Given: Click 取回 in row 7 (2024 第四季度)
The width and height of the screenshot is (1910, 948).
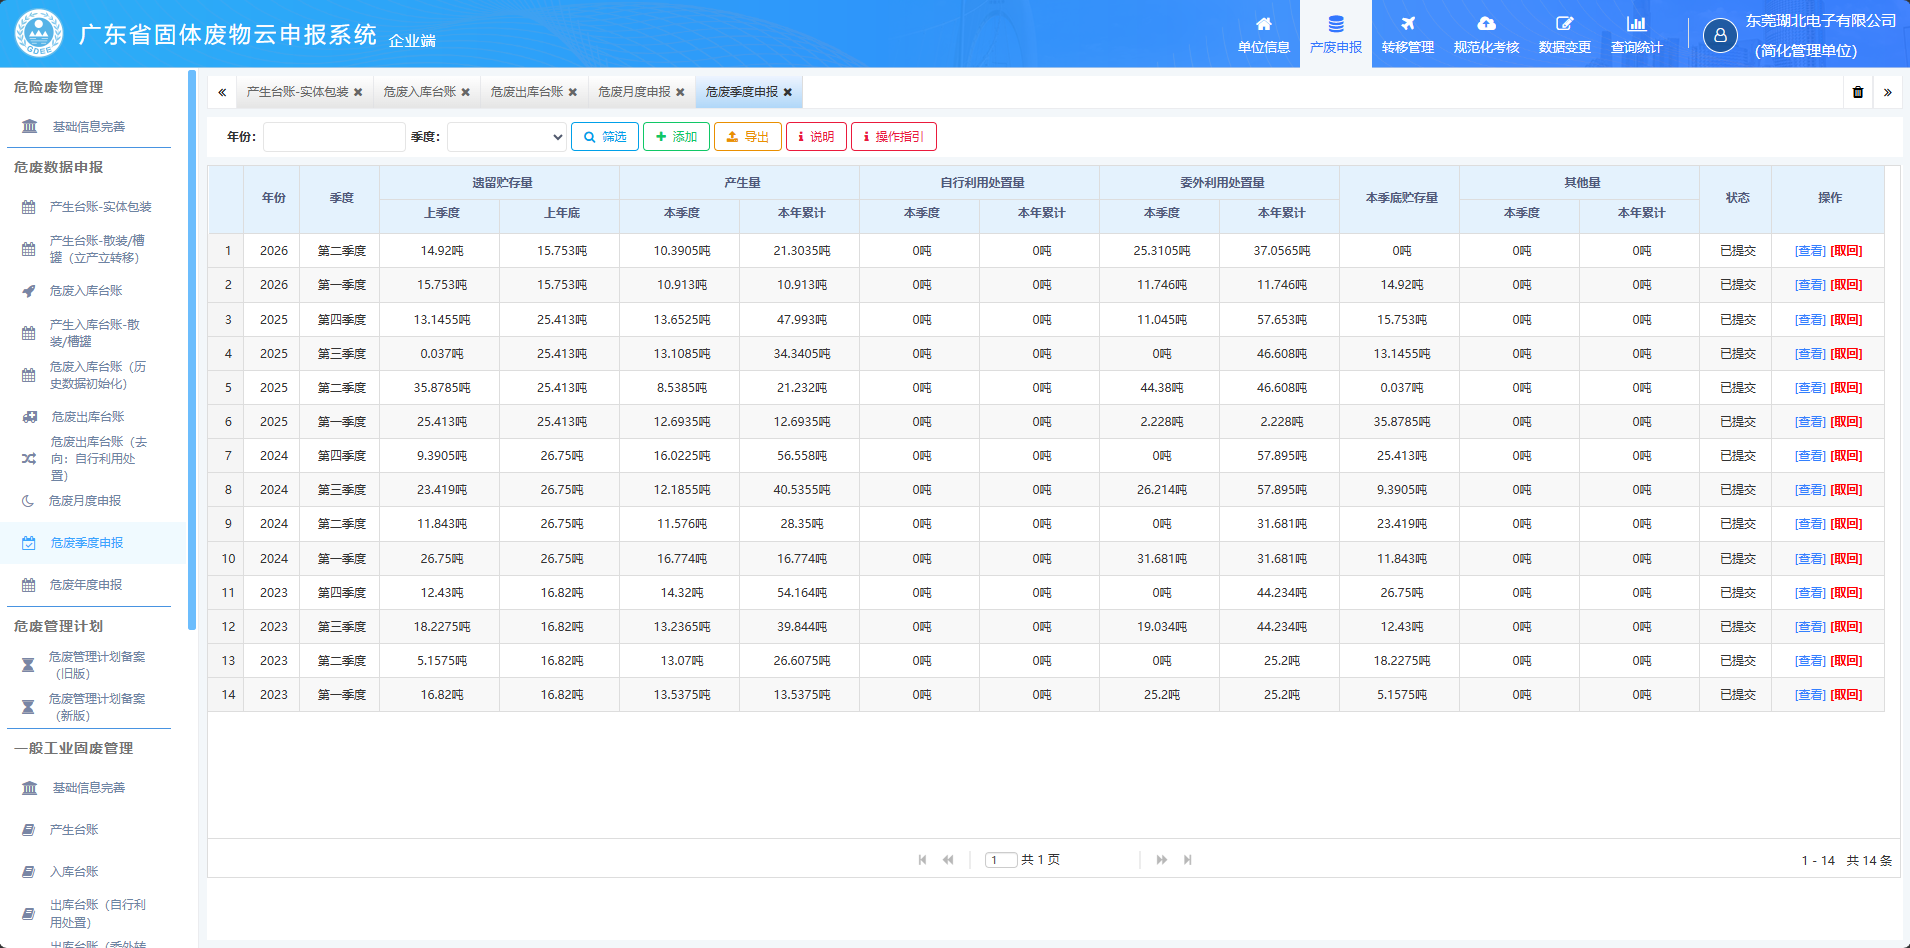Looking at the screenshot, I should [x=1846, y=456].
